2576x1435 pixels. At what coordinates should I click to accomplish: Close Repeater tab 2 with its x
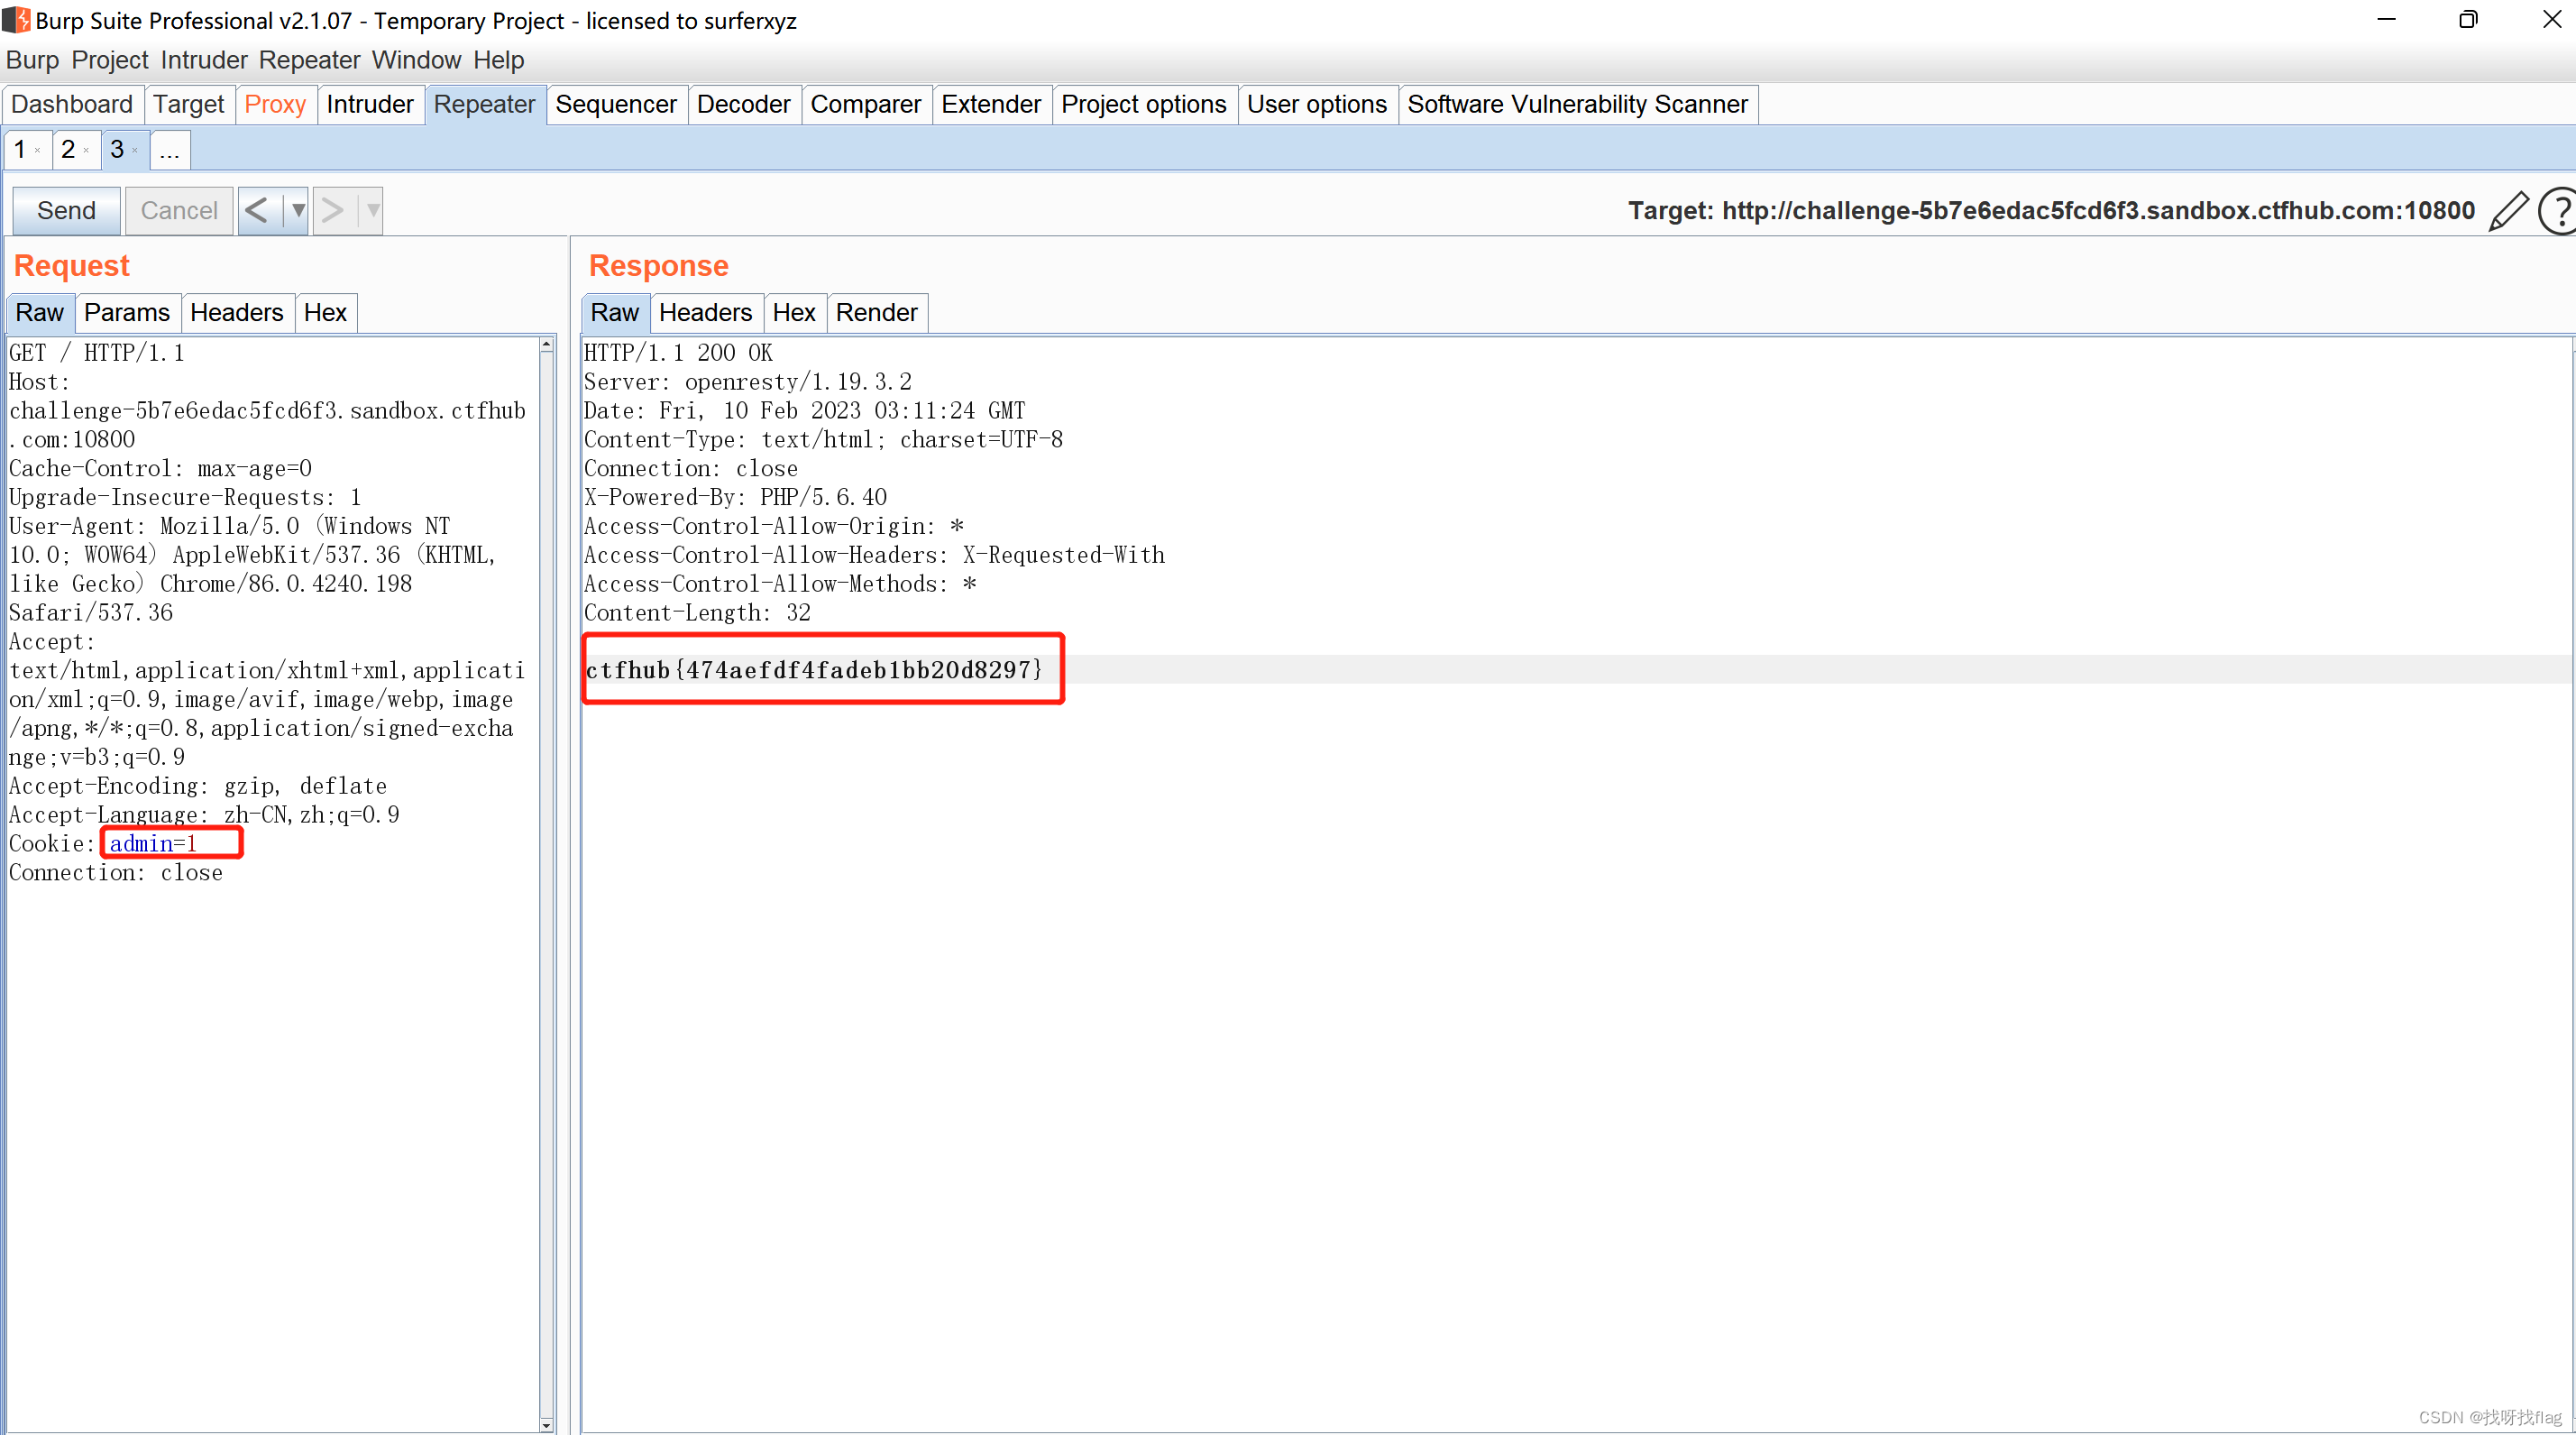tap(87, 151)
